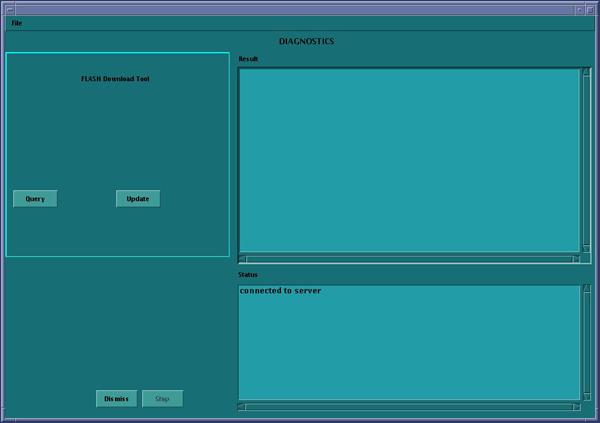Click the Result pane right scroll arrow
Image resolution: width=600 pixels, height=423 pixels.
pos(576,260)
